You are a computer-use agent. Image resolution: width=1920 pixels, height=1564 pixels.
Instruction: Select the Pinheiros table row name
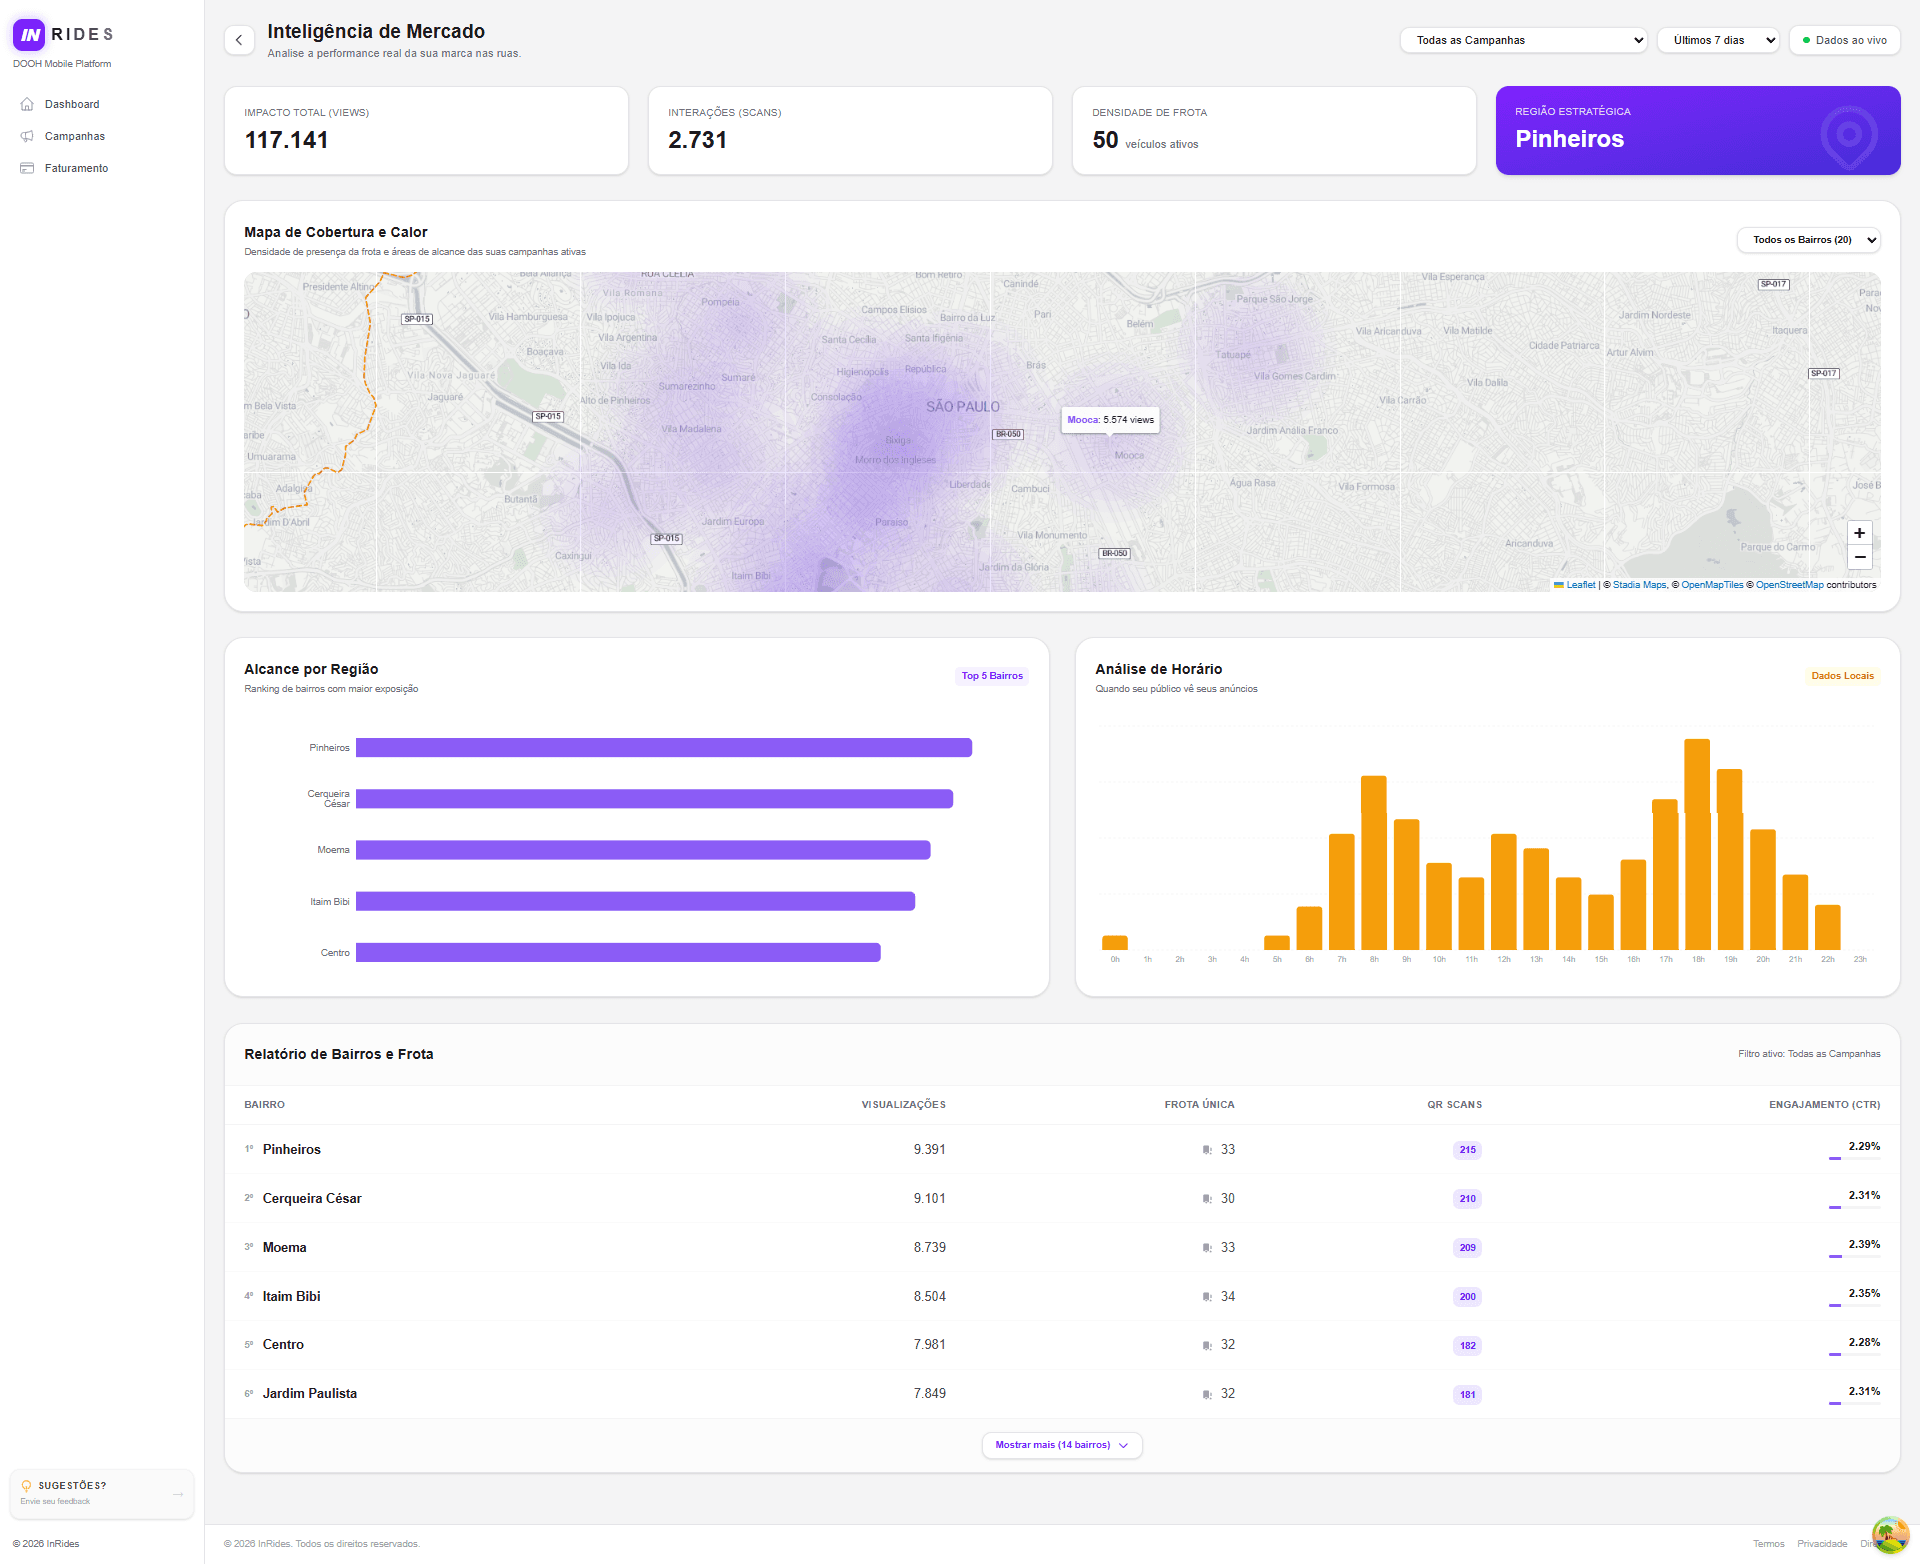[x=292, y=1150]
